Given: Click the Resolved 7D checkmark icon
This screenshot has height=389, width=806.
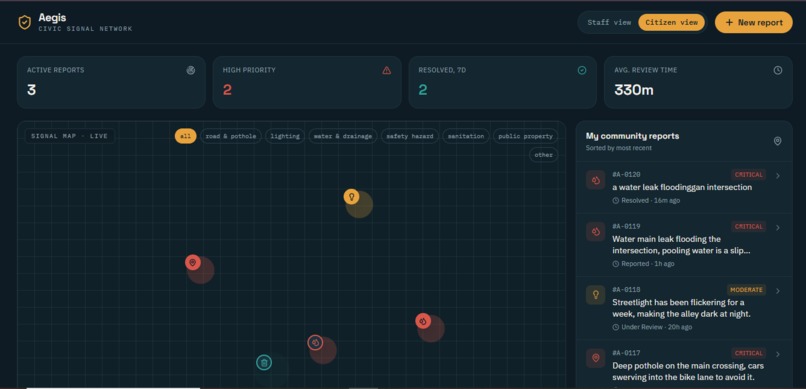Looking at the screenshot, I should tap(582, 70).
